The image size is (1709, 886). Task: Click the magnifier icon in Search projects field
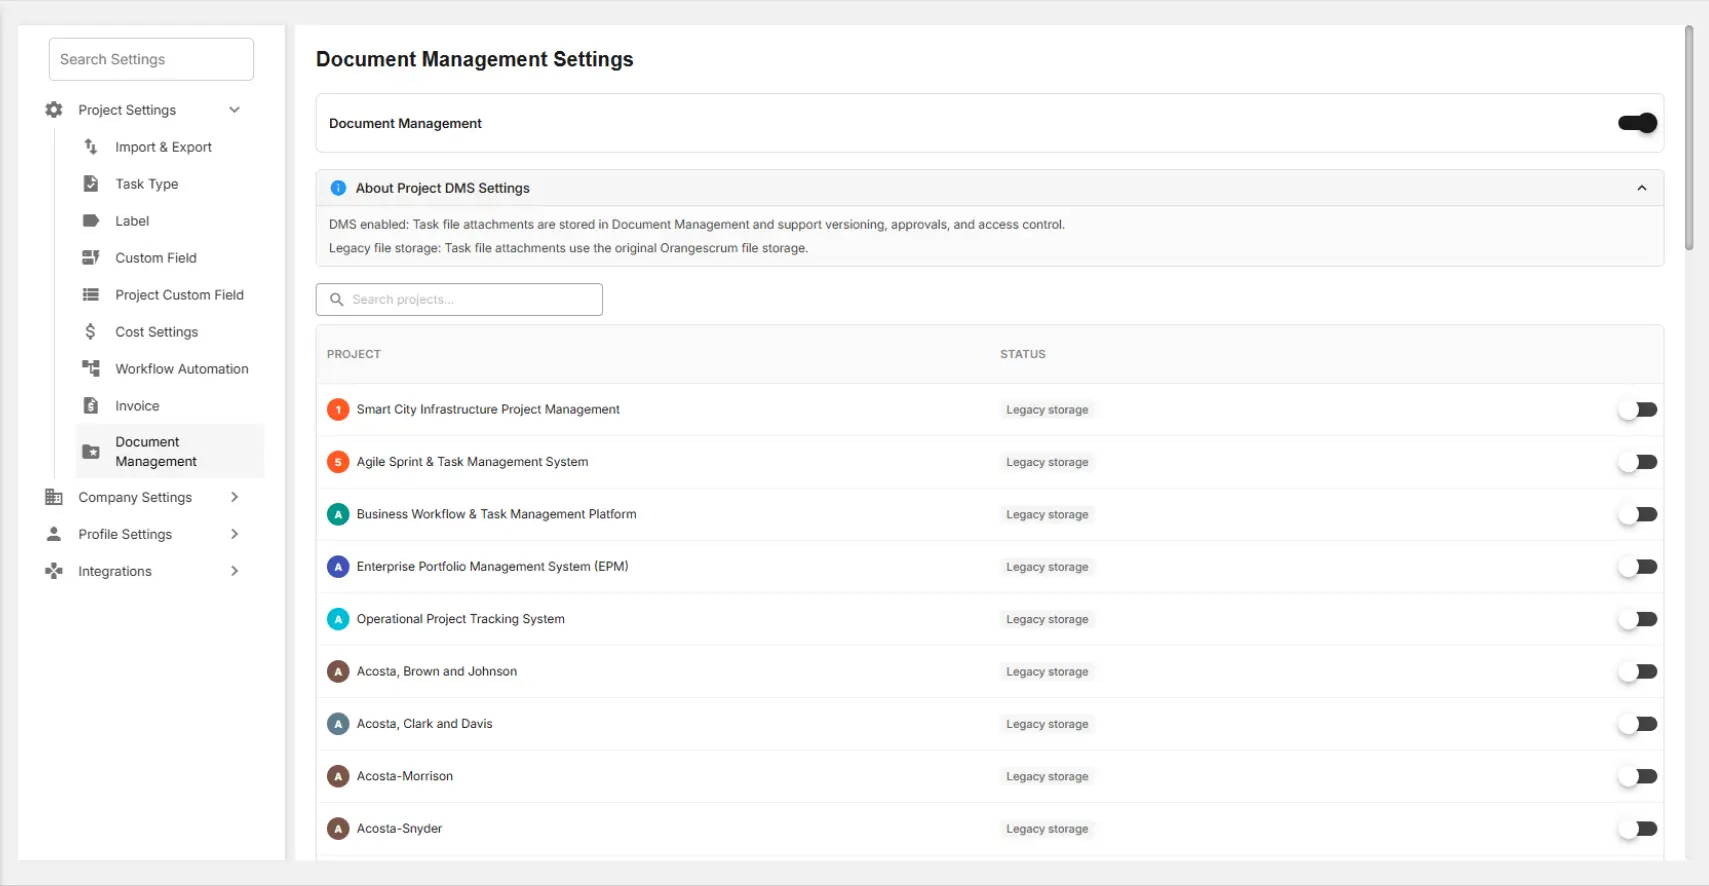pos(337,300)
